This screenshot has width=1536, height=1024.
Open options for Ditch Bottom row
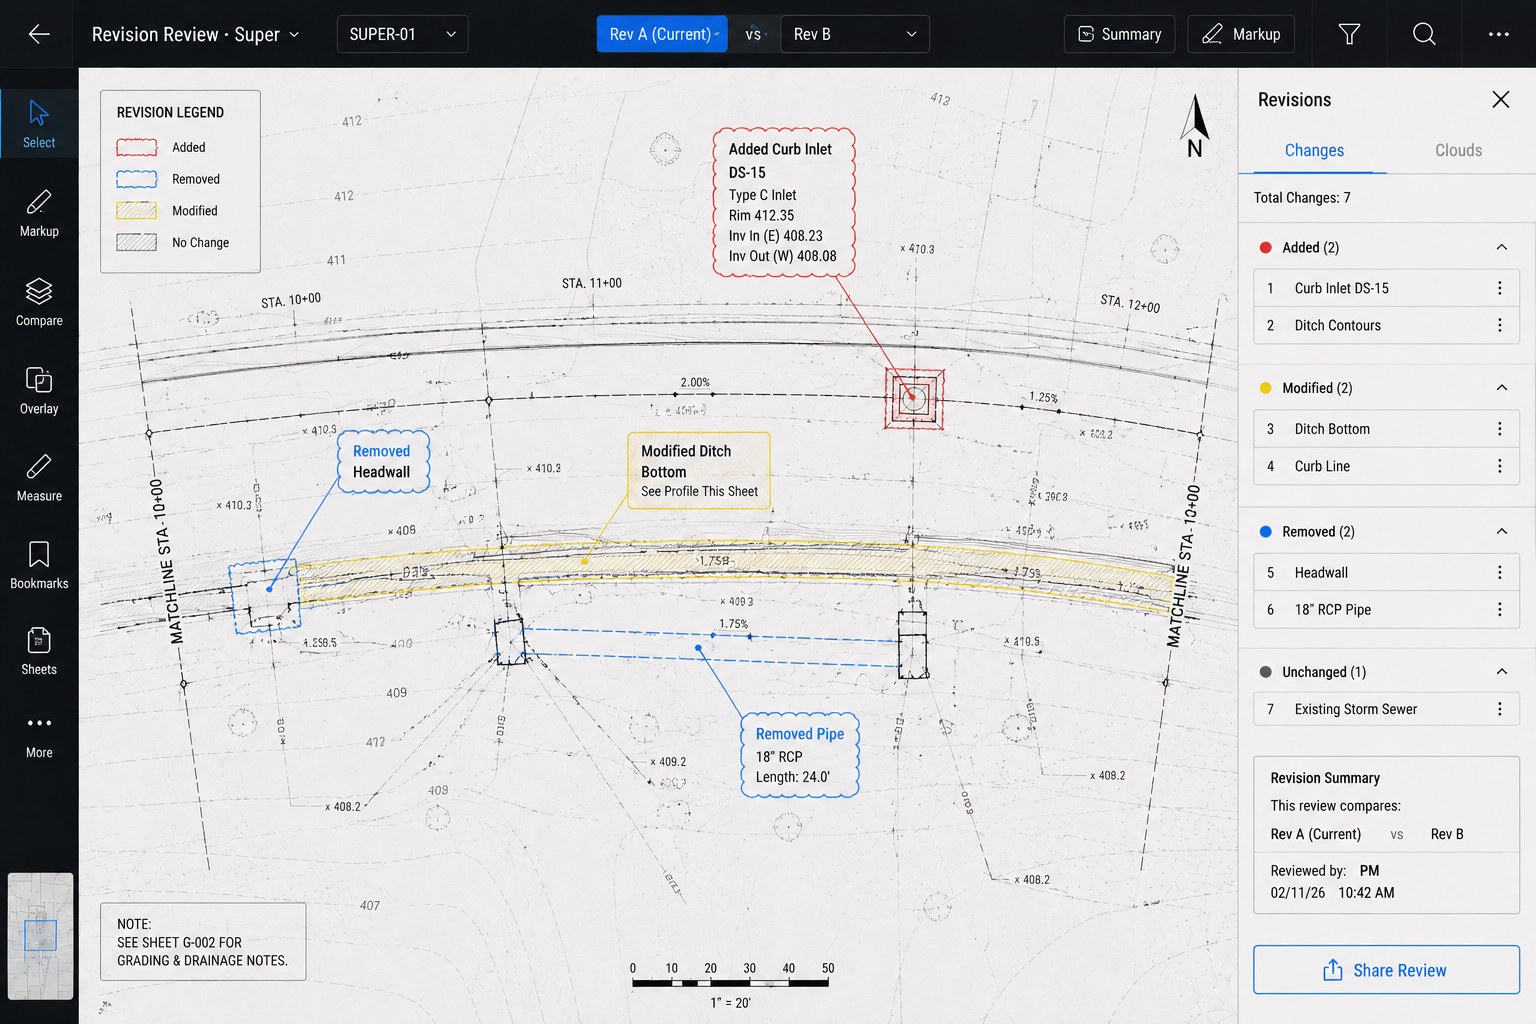pos(1499,429)
